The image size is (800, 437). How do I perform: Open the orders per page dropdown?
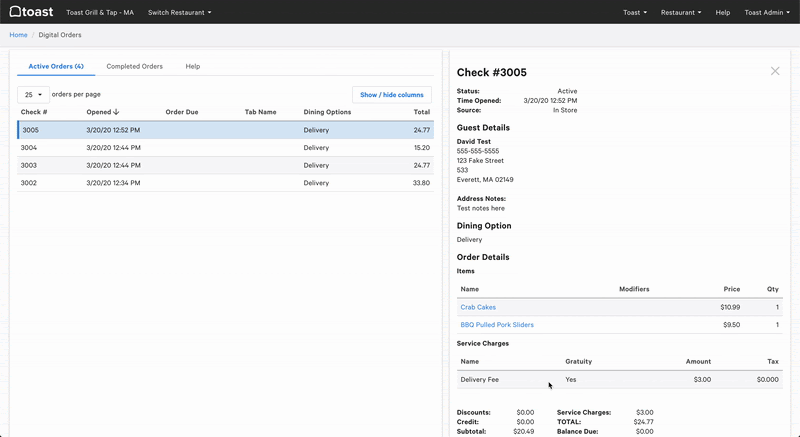(x=33, y=95)
